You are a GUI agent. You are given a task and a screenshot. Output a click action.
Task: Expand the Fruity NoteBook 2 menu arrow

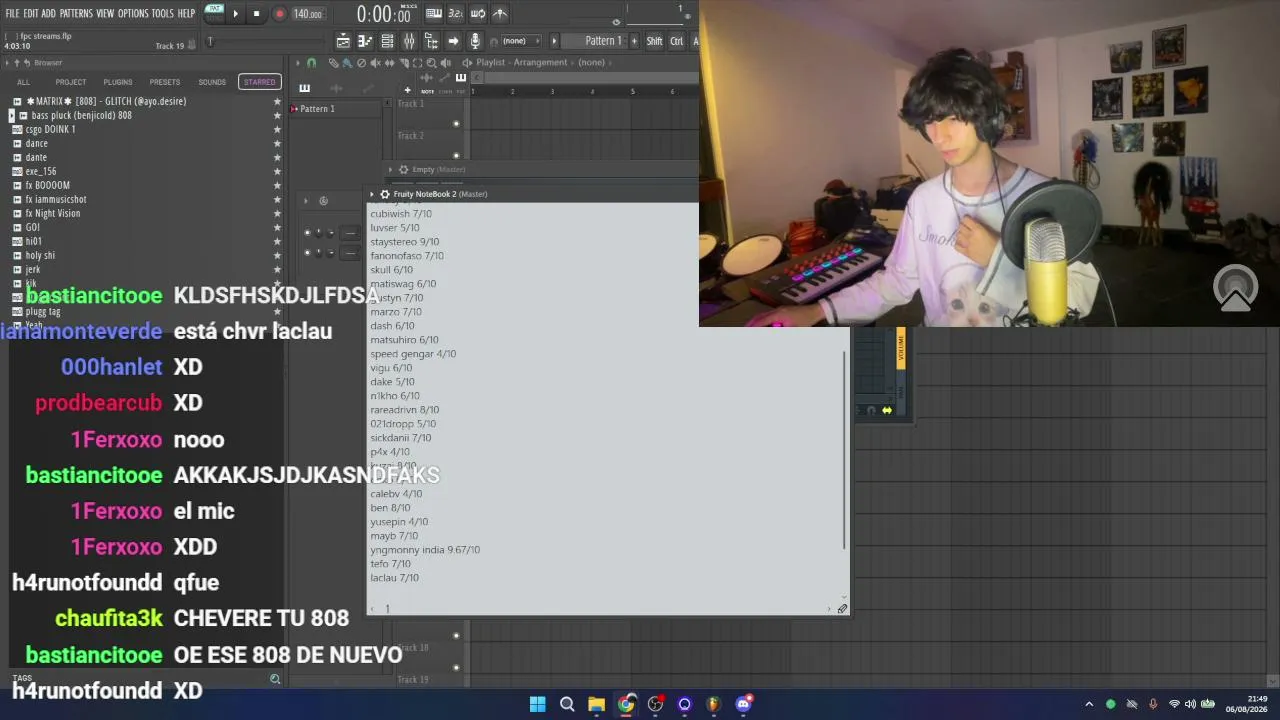pos(372,194)
